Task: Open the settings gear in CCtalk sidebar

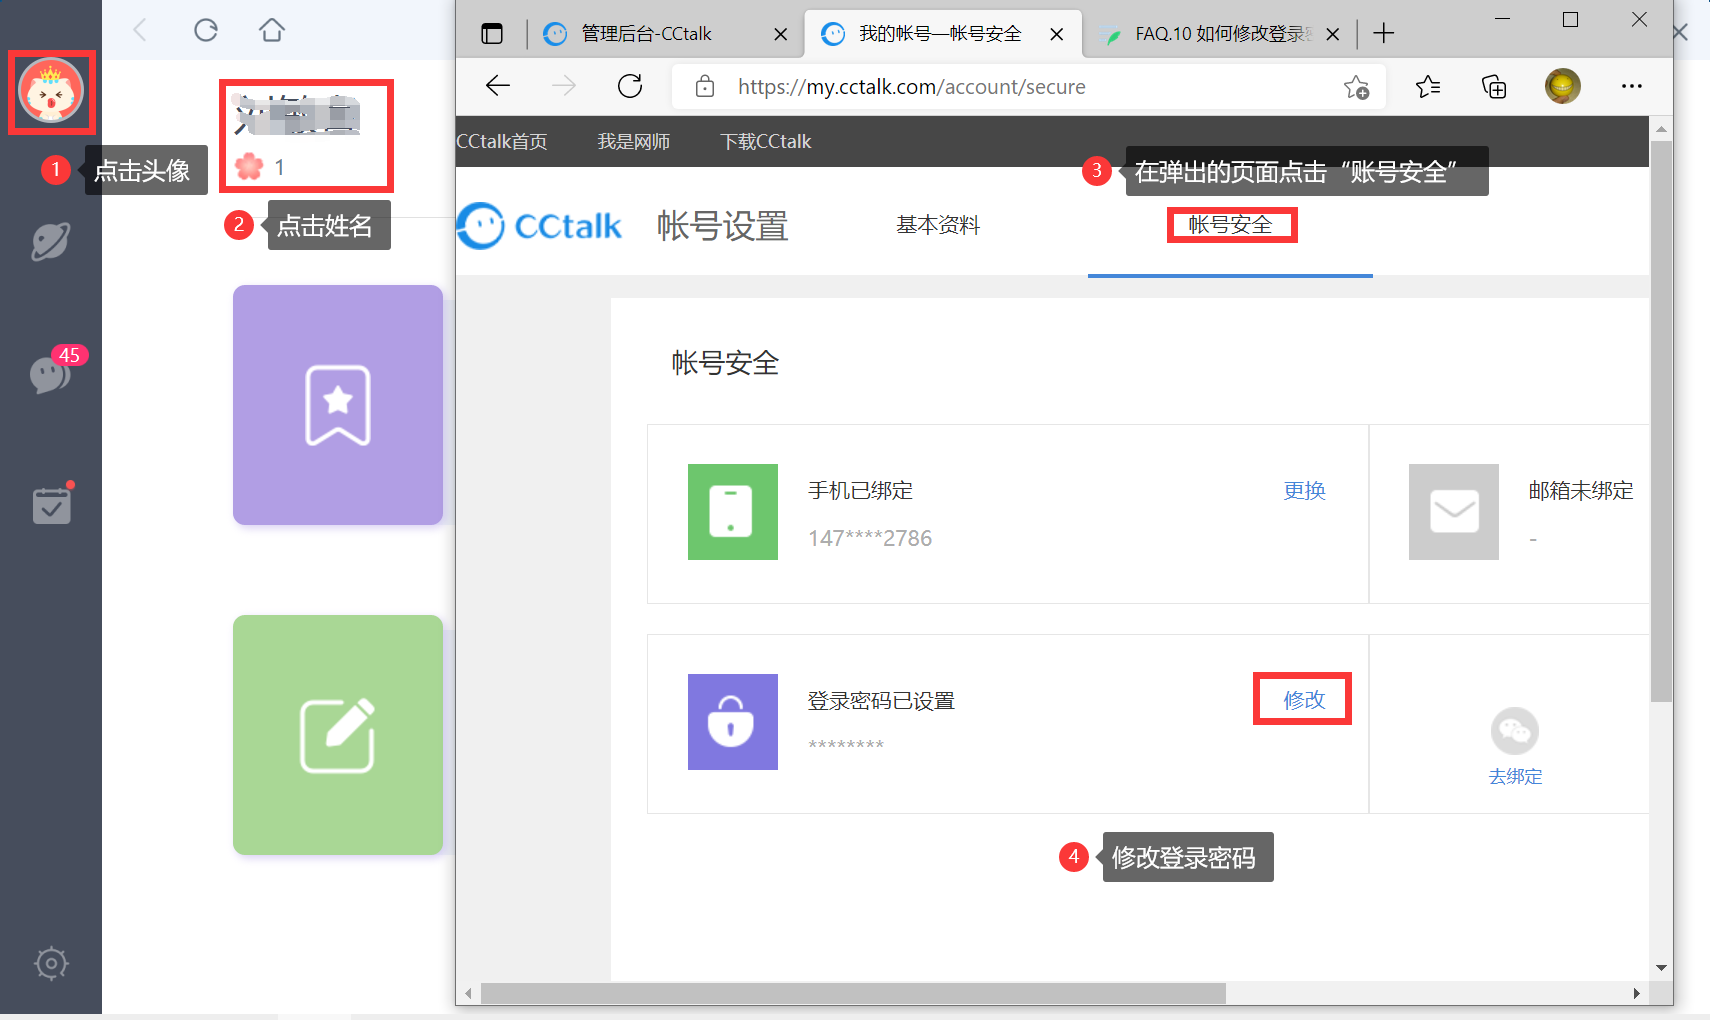Action: point(51,964)
